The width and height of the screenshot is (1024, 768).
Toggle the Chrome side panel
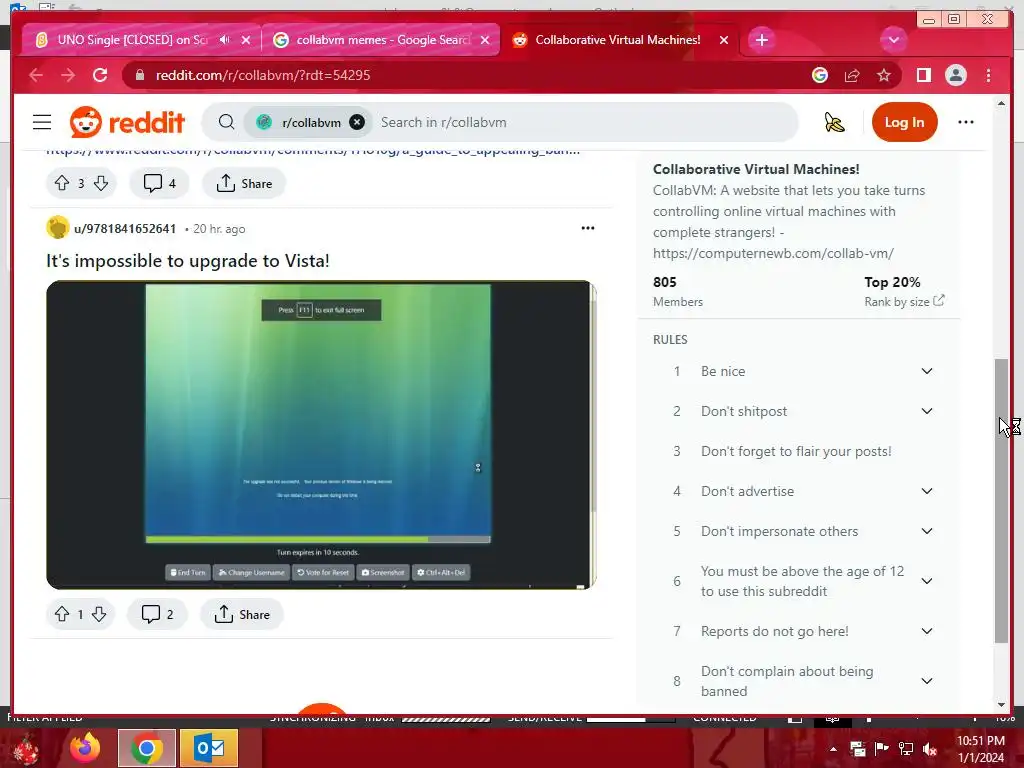coord(923,75)
